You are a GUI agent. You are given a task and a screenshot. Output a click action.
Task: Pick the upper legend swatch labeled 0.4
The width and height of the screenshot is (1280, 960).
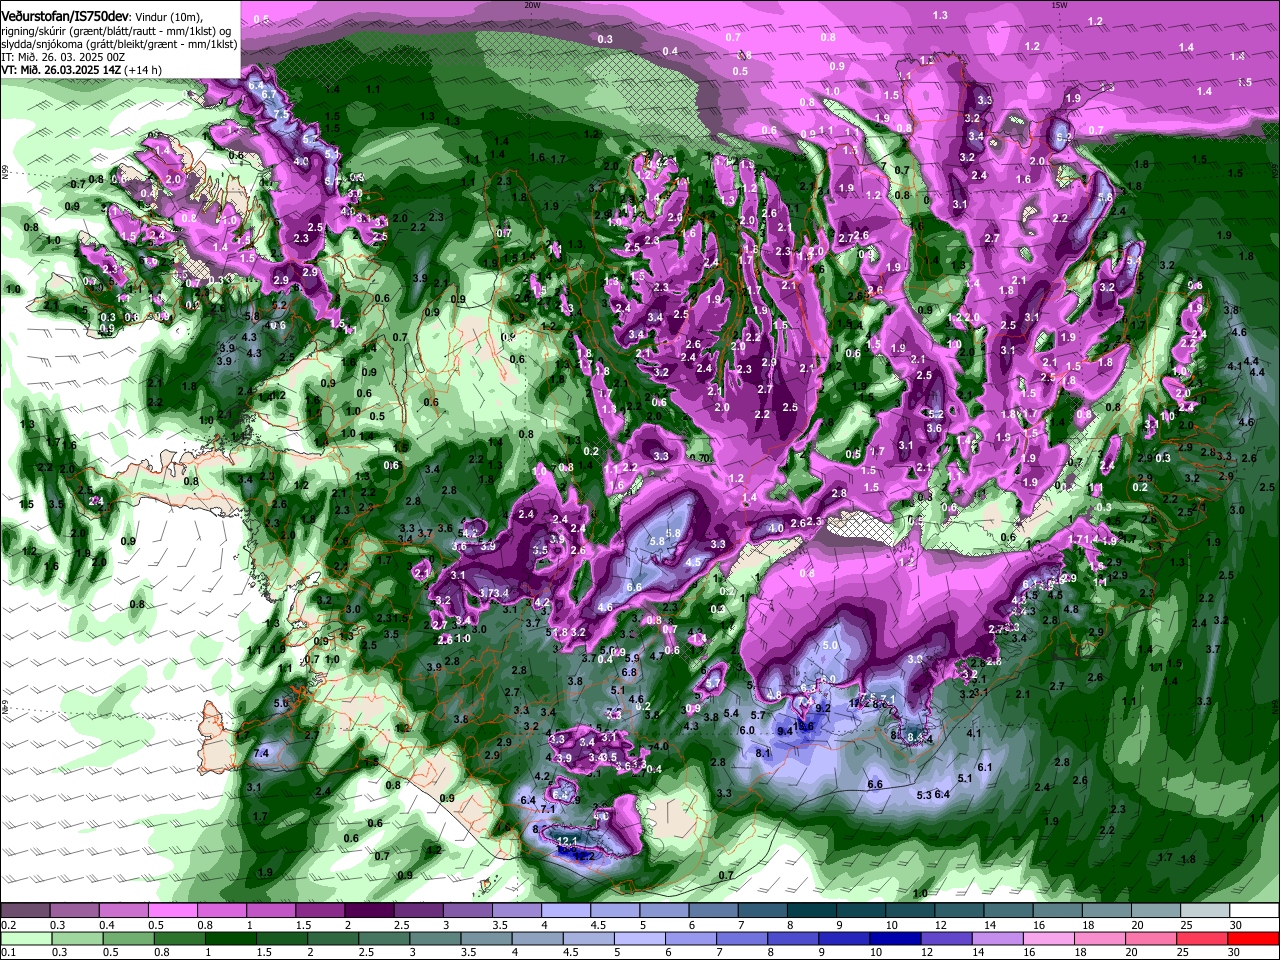tap(123, 910)
